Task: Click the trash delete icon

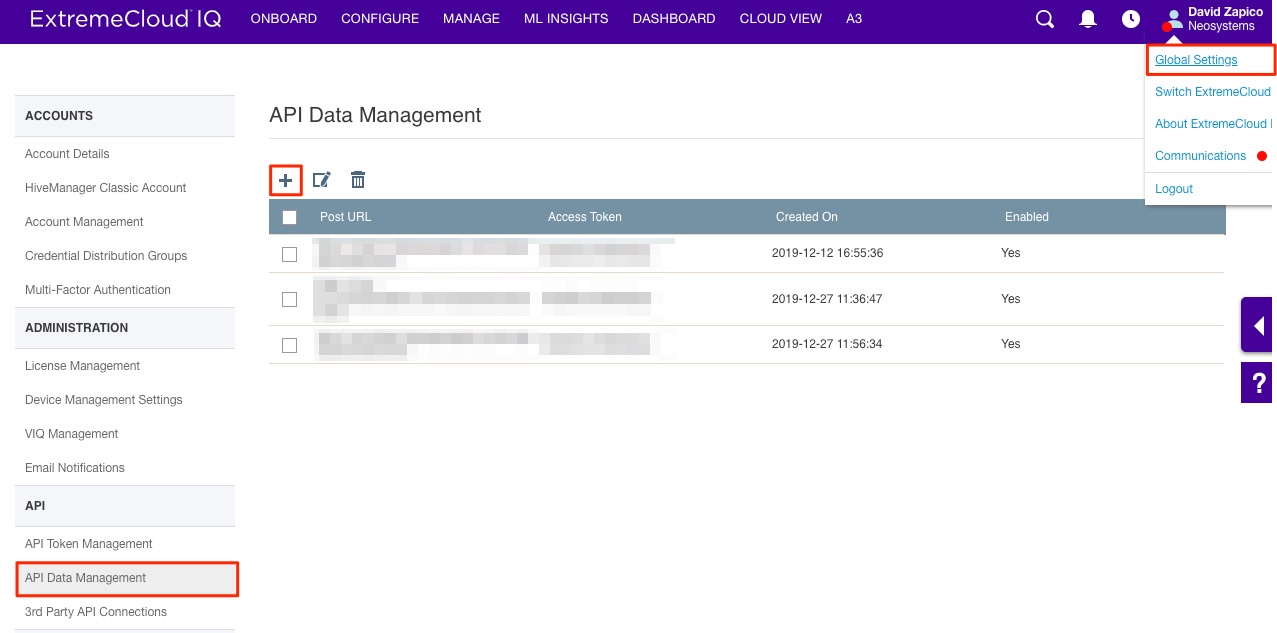Action: tap(358, 180)
